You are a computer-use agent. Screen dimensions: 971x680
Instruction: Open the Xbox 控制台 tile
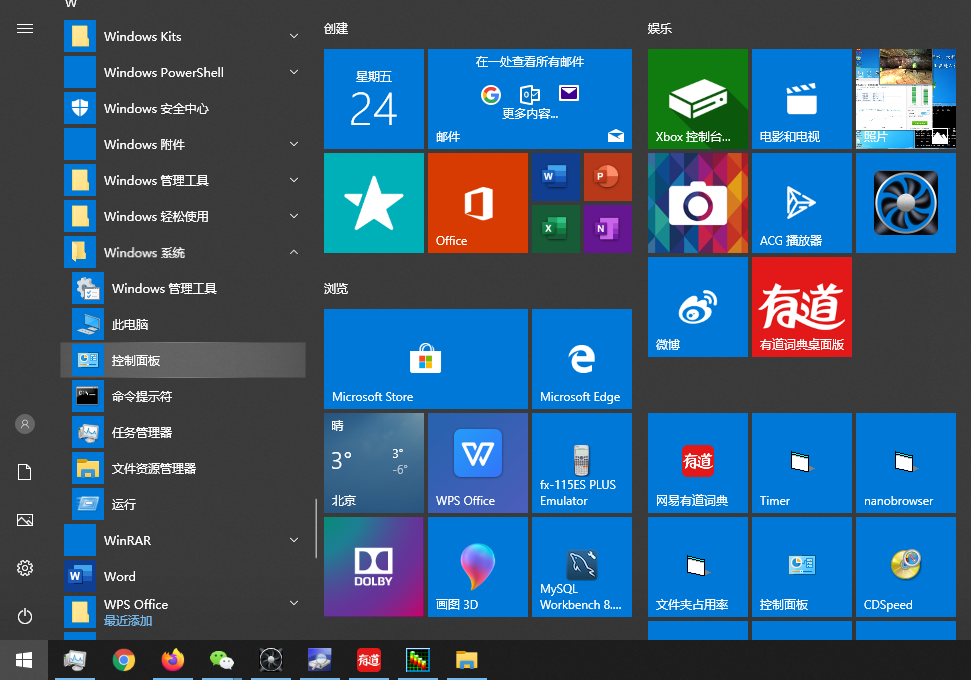coord(698,99)
